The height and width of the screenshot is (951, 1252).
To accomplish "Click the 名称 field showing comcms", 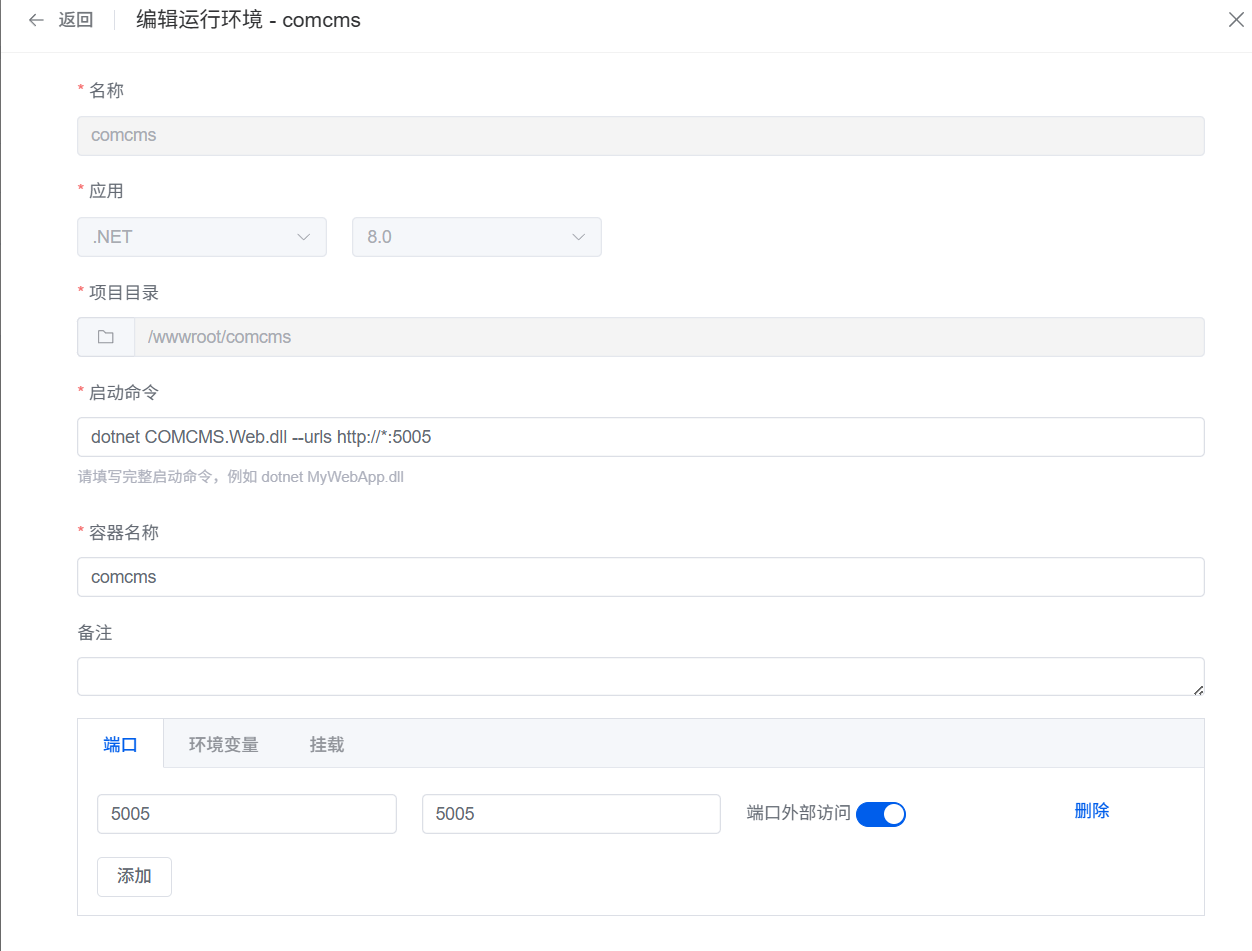I will (641, 136).
